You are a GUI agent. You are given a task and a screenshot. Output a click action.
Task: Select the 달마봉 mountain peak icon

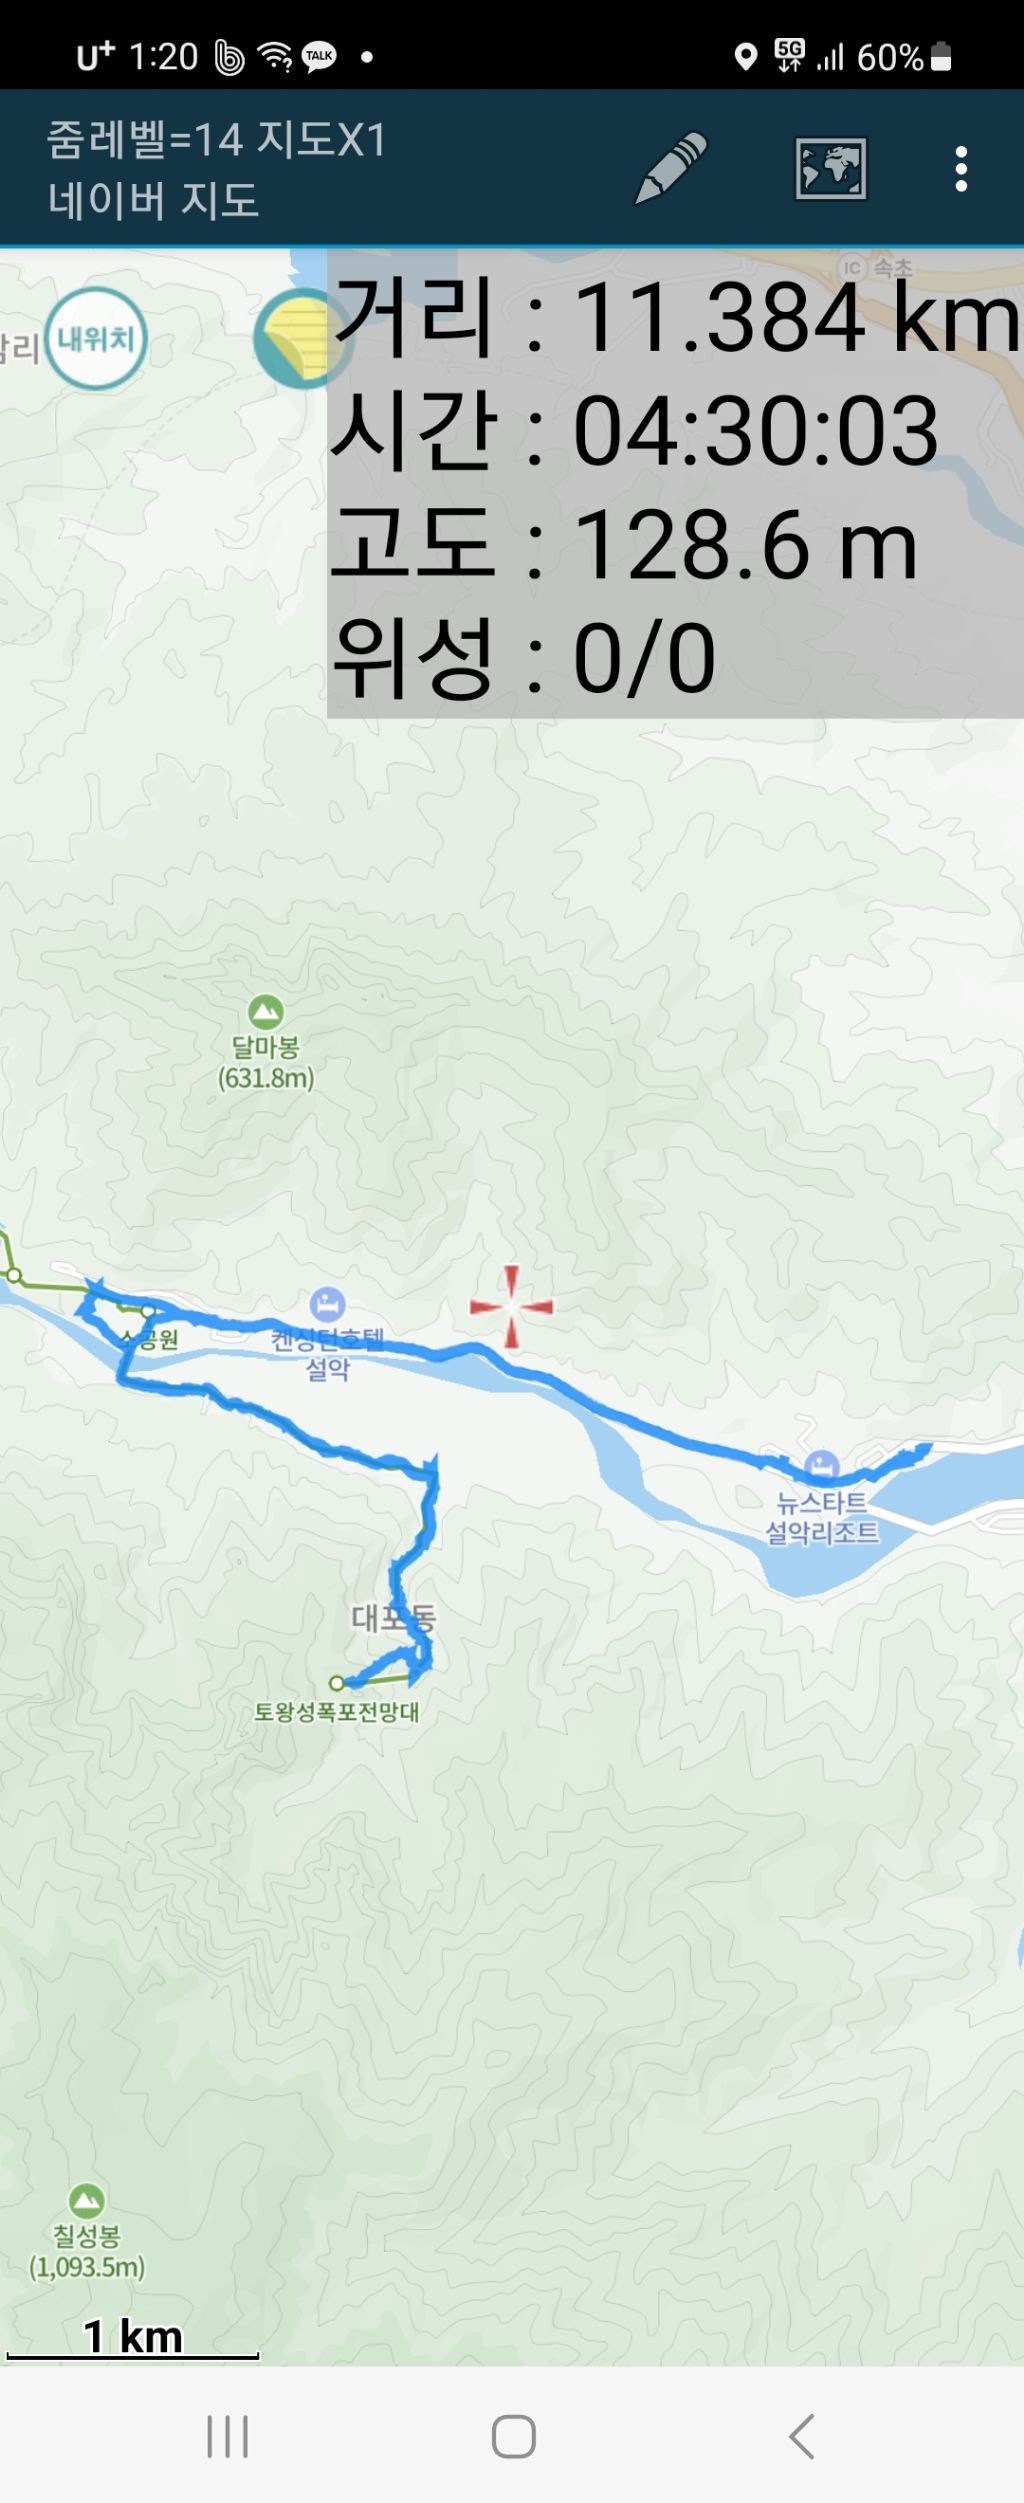(266, 1012)
